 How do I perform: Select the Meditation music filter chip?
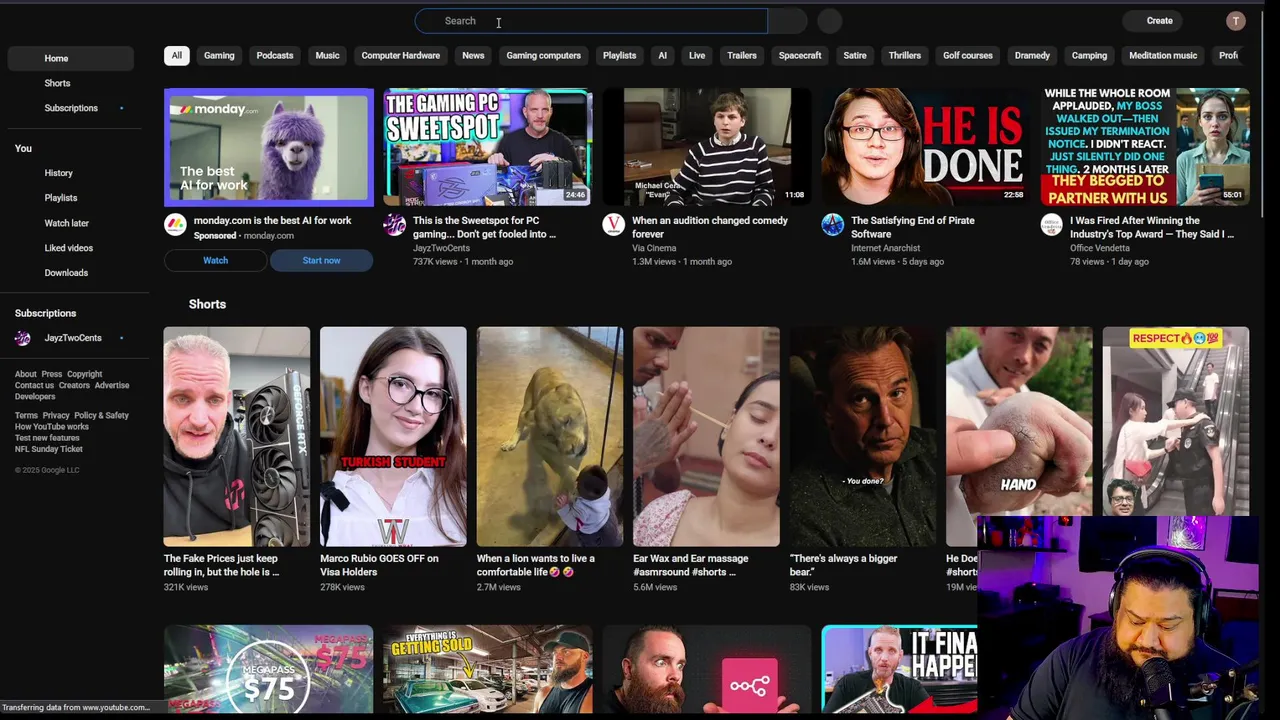(x=1163, y=56)
